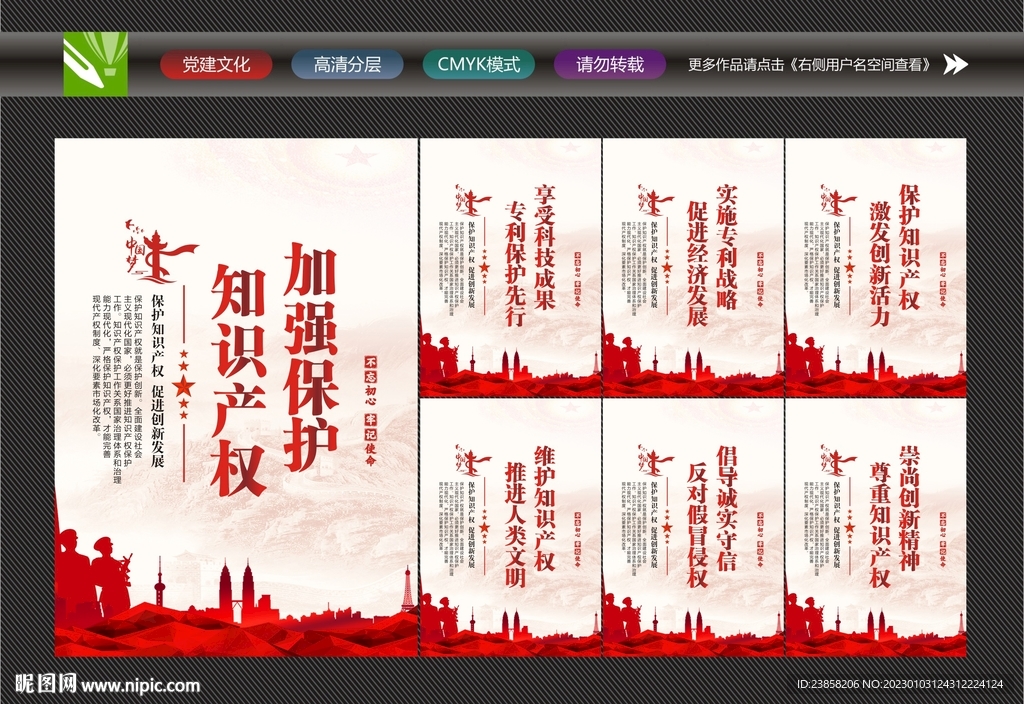Select the blue 高清分层 tag
Image resolution: width=1024 pixels, height=704 pixels.
click(x=347, y=64)
